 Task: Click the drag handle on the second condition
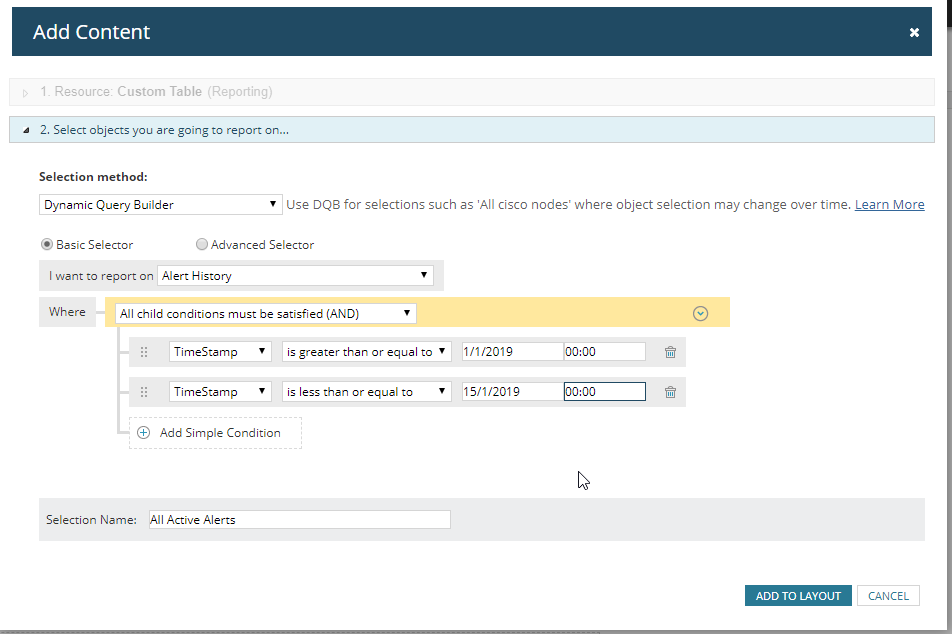(144, 391)
